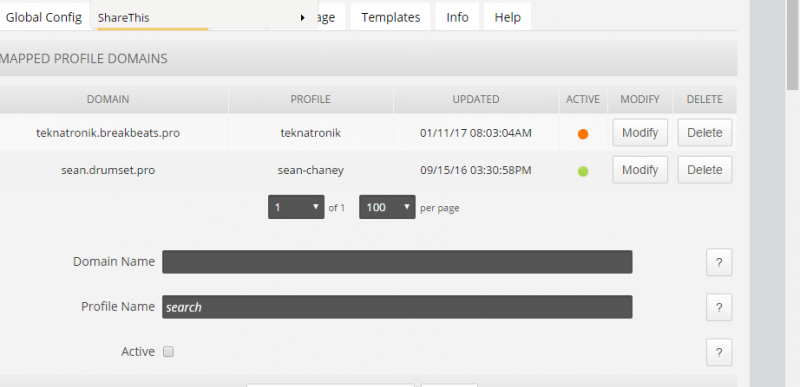800x387 pixels.
Task: Switch to the Global Config tab
Action: [44, 17]
